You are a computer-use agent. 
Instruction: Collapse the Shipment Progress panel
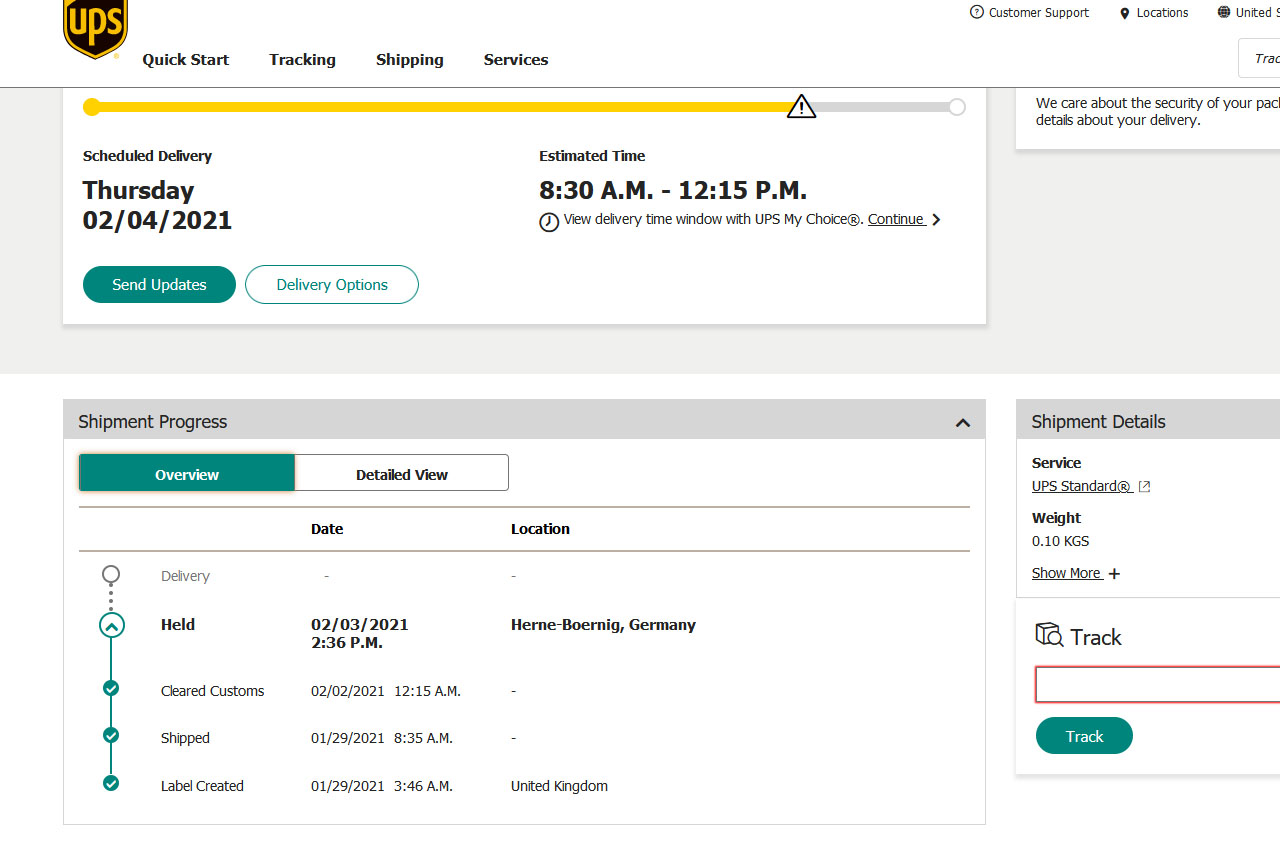coord(963,423)
